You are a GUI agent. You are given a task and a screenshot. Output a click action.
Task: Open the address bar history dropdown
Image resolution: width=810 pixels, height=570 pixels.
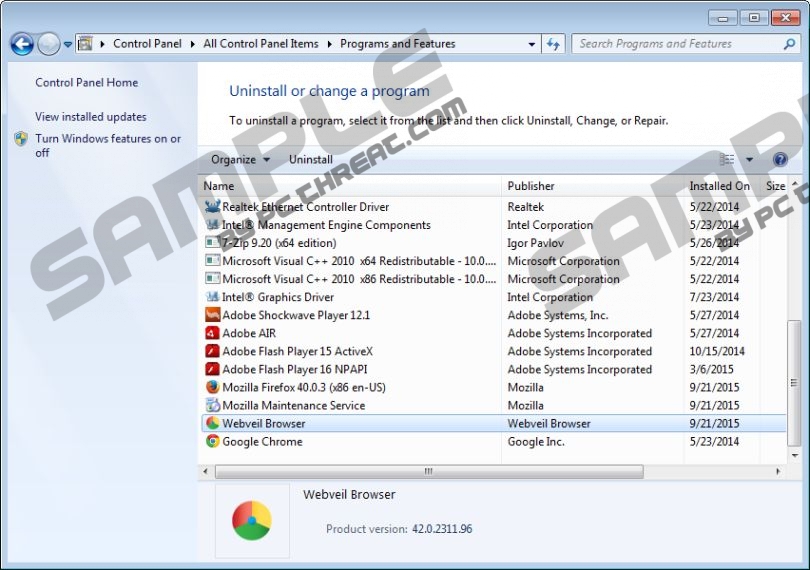pos(532,44)
